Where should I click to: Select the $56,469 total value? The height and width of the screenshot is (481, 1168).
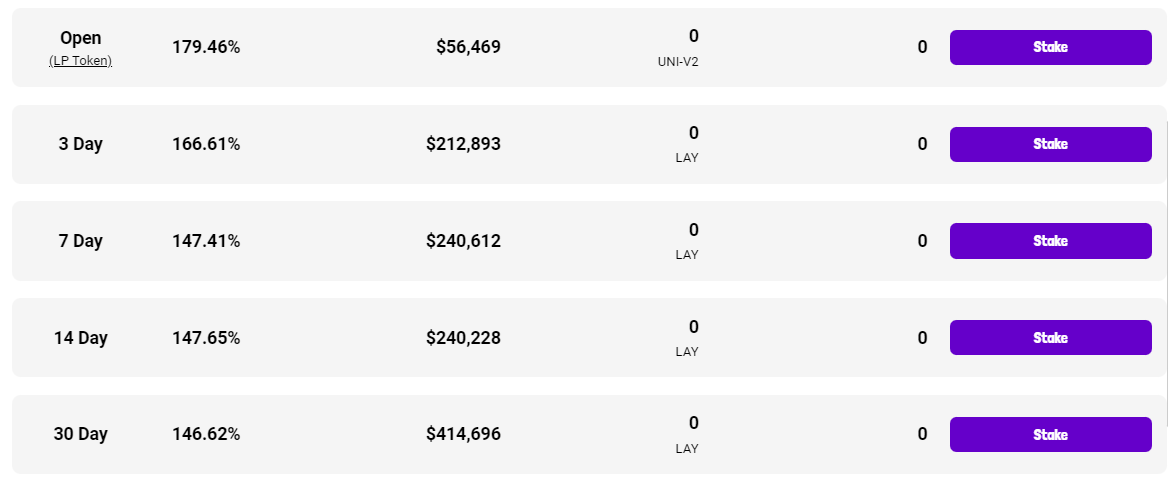tap(468, 47)
